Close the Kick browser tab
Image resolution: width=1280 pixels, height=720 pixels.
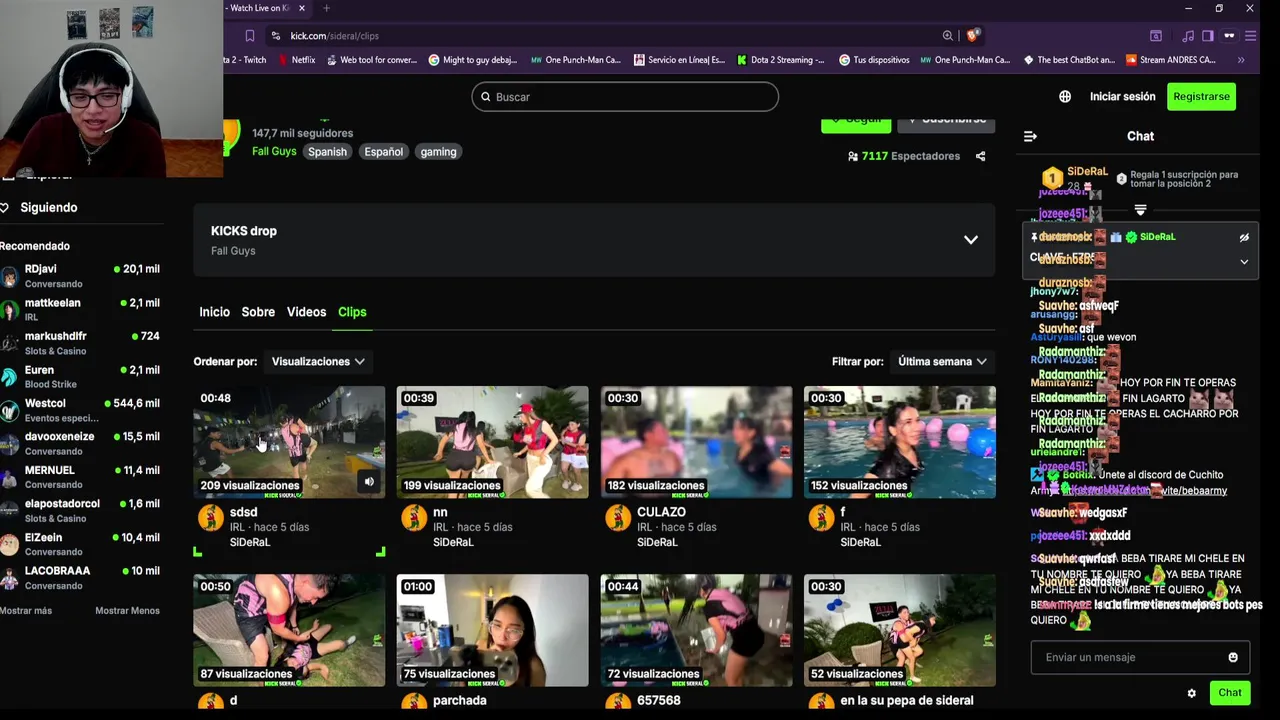(303, 8)
